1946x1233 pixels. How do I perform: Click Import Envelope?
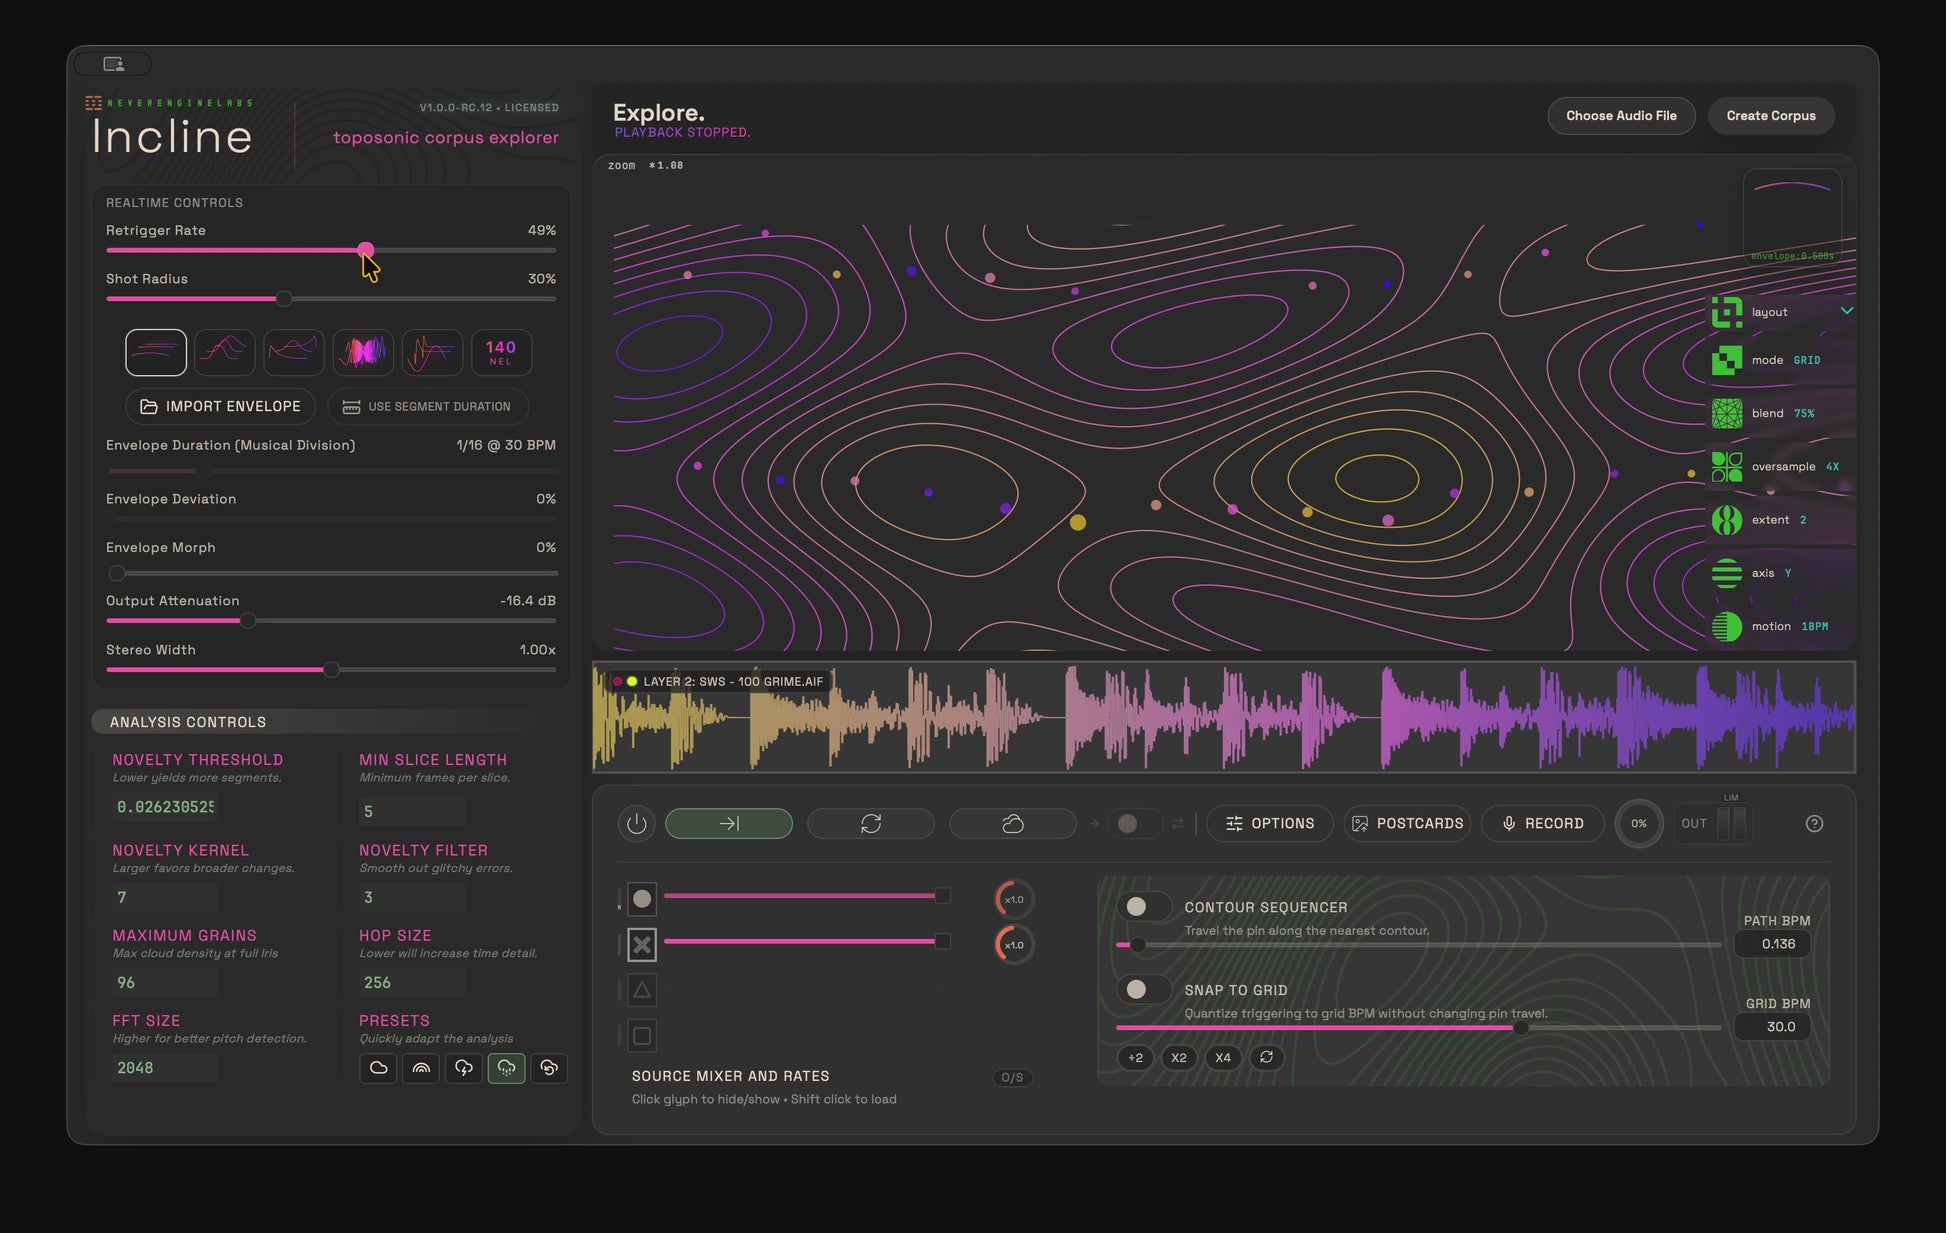click(220, 406)
